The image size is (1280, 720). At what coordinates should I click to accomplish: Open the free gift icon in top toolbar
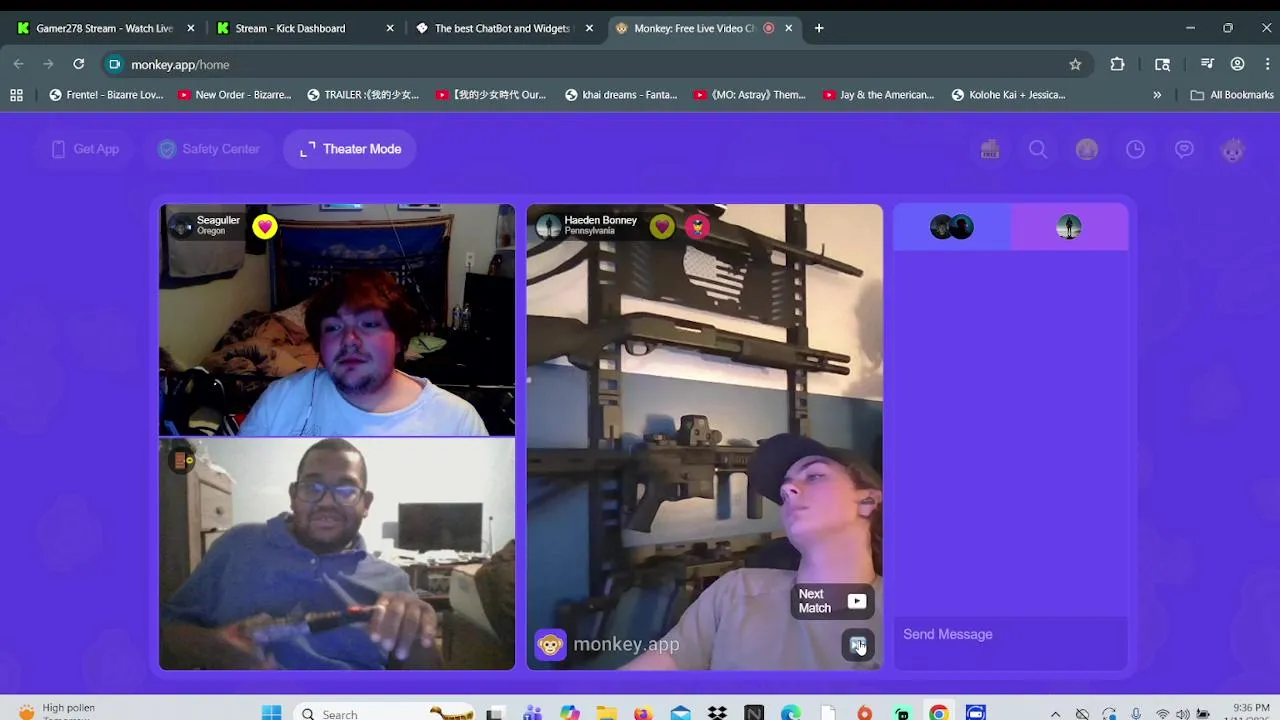990,149
